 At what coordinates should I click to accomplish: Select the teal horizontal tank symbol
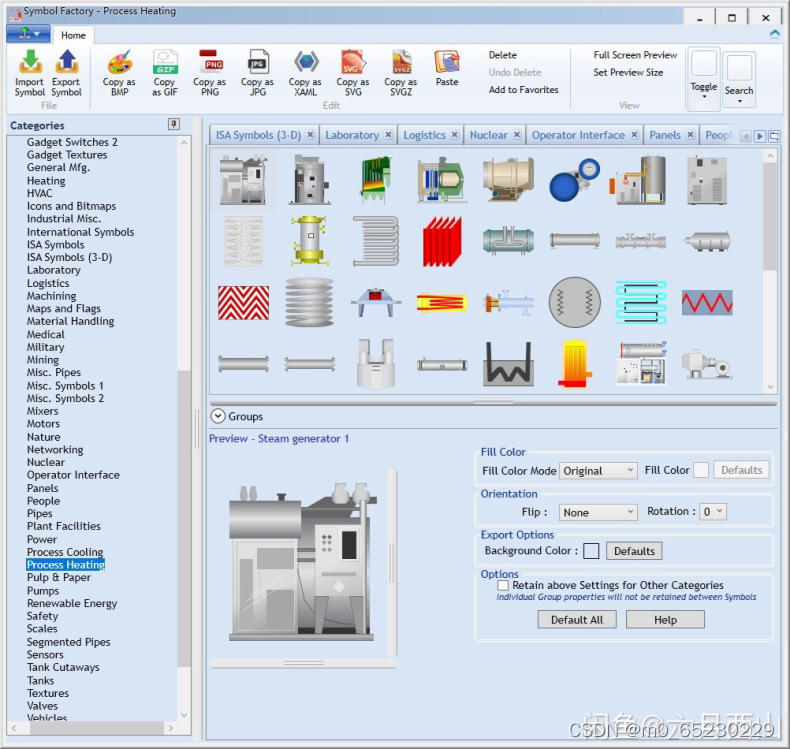[508, 241]
